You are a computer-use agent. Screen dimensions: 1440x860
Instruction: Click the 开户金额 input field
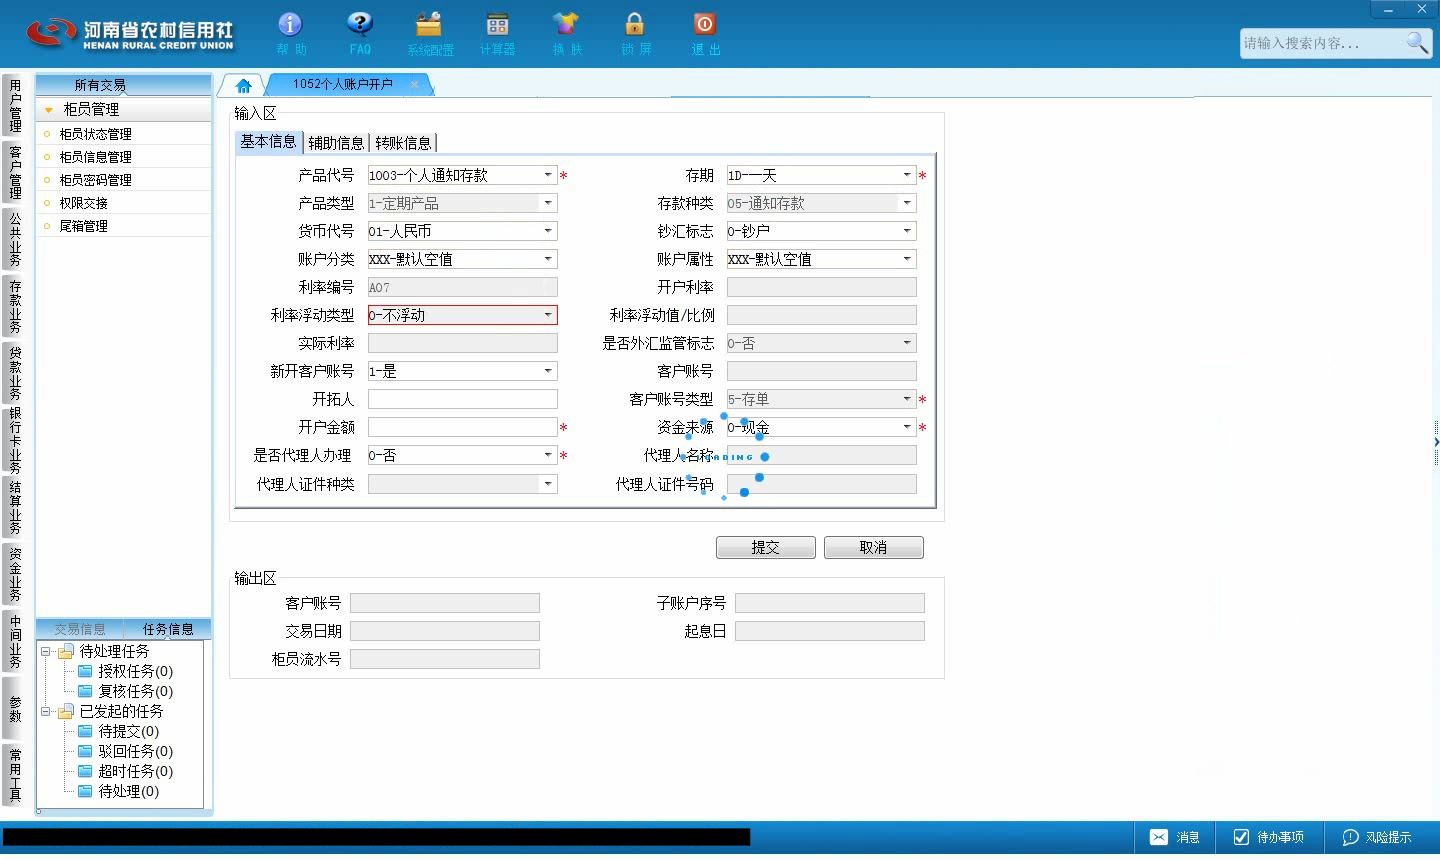pos(463,427)
